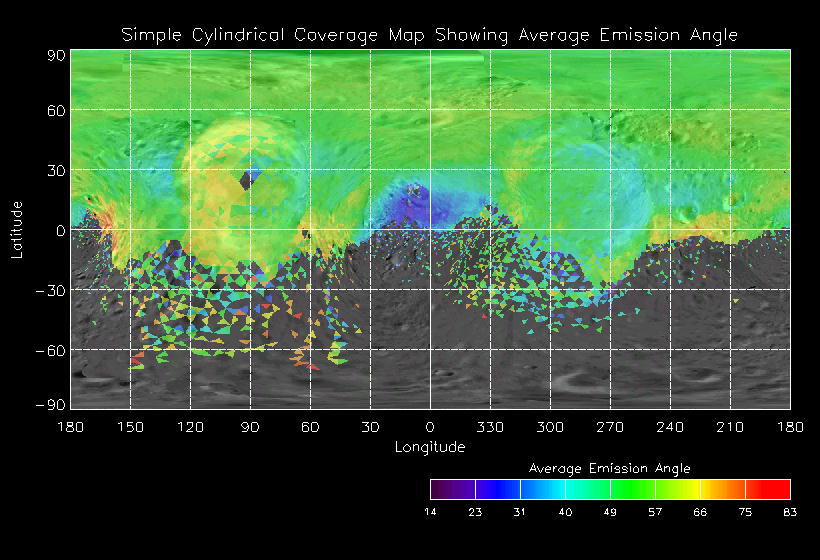Select the orange colorbar segment between 66 and 75

coord(722,489)
